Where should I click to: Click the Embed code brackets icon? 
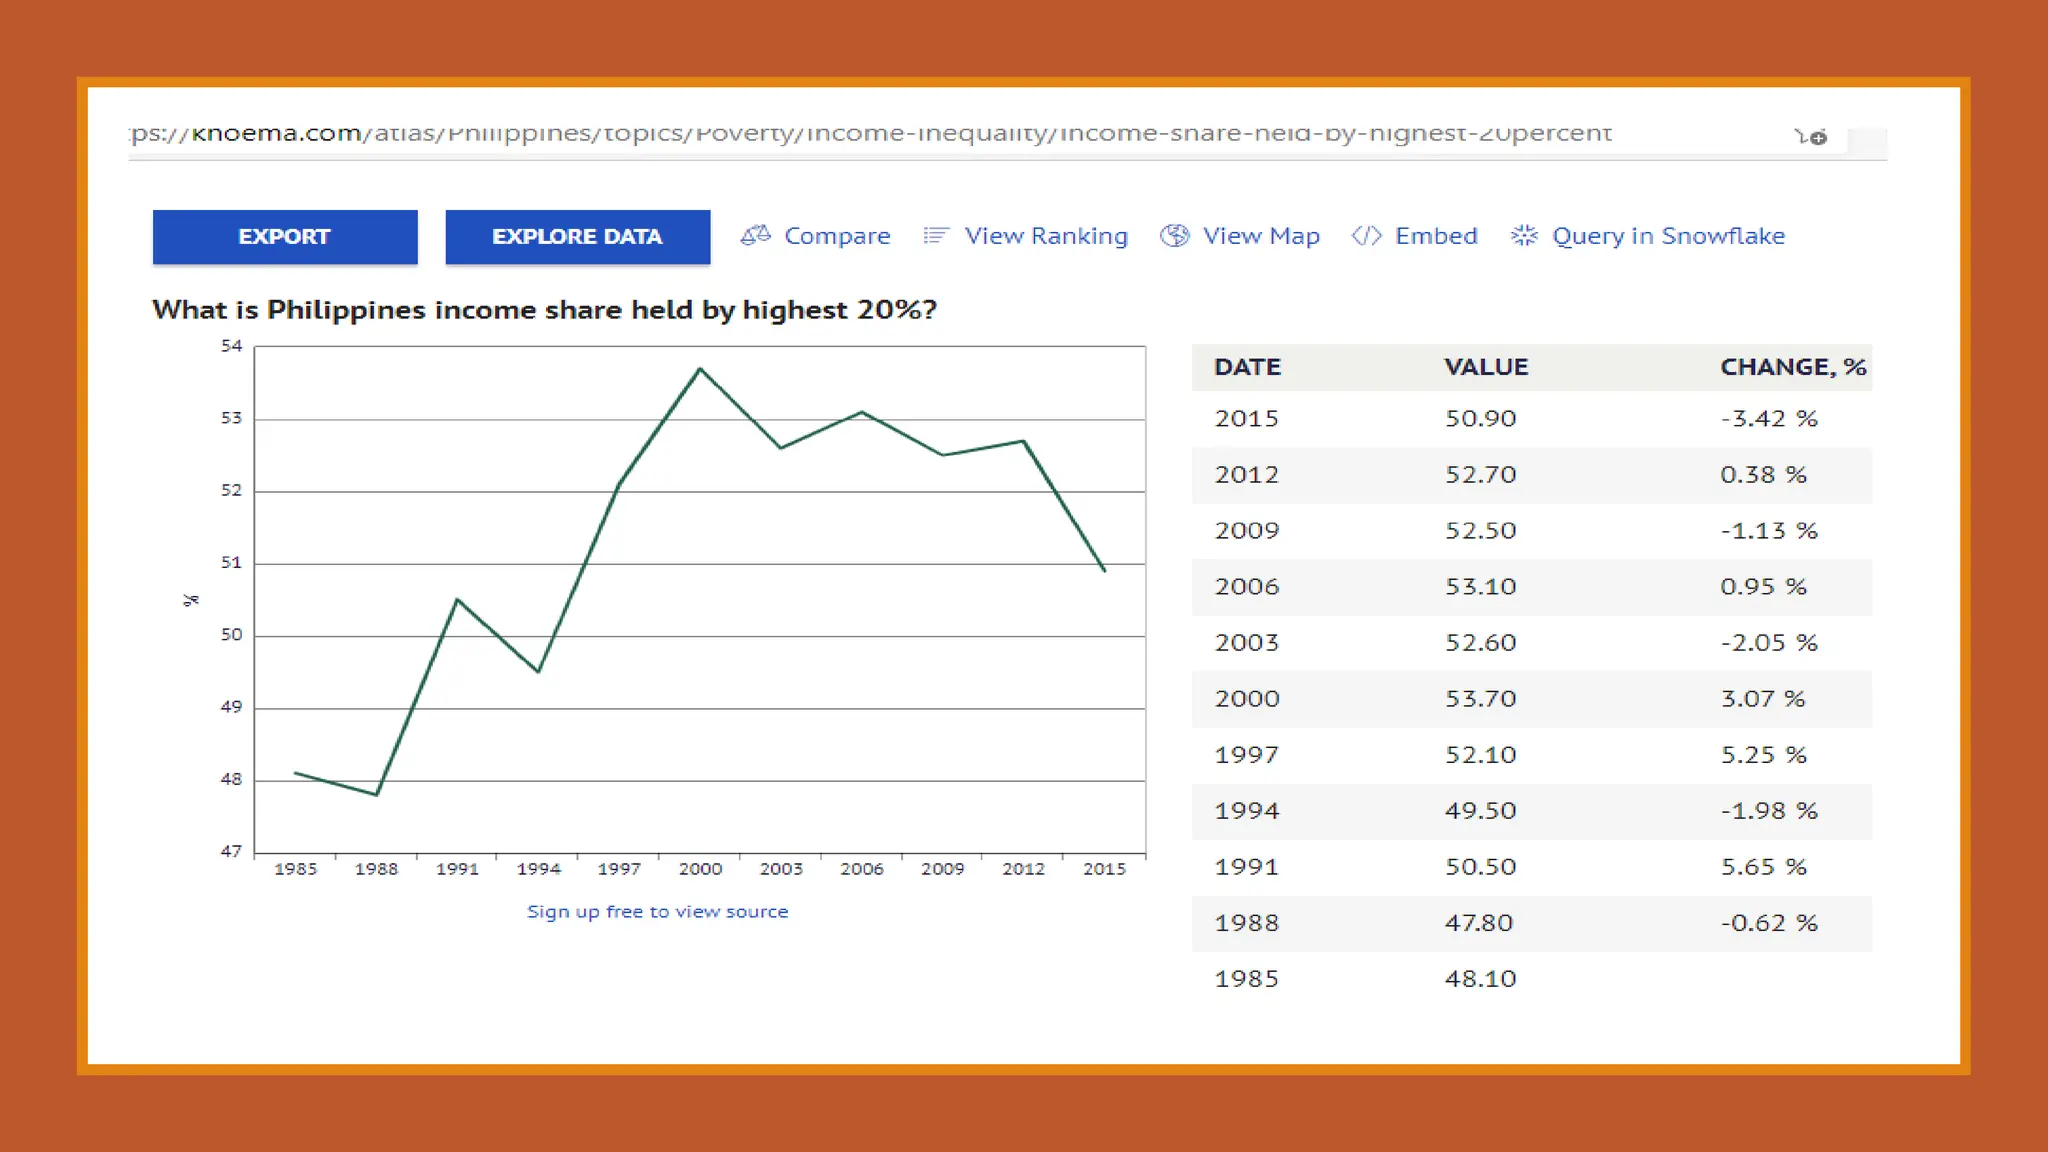coord(1366,235)
